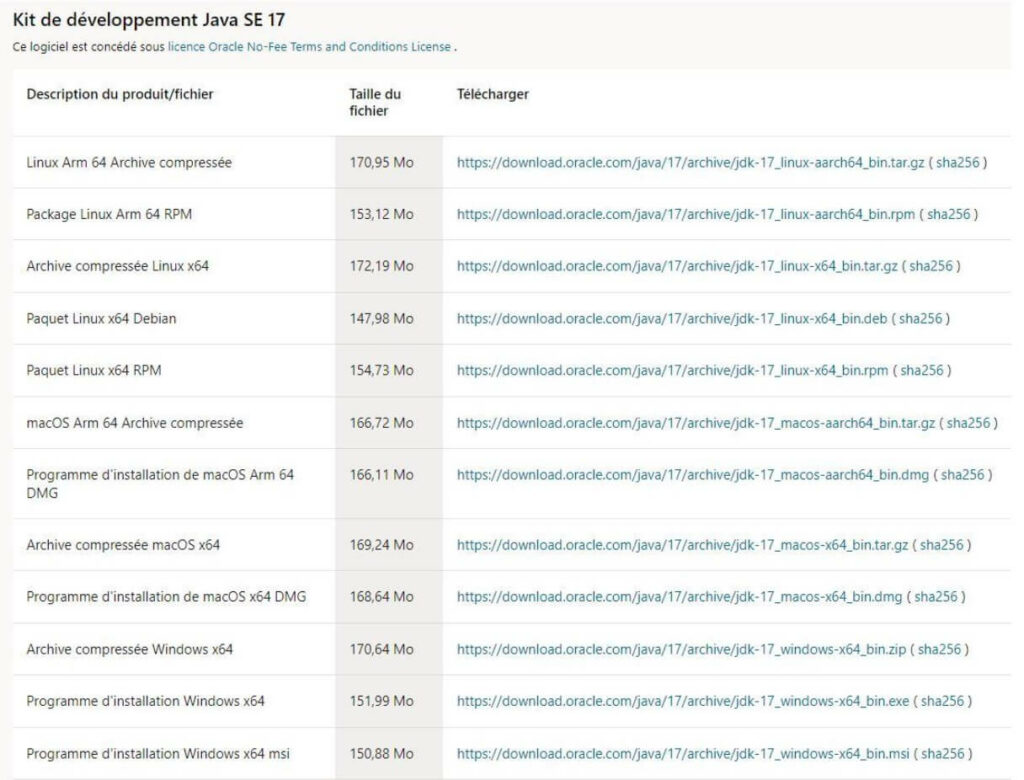Click the 153,12 Mo file size

tap(381, 214)
